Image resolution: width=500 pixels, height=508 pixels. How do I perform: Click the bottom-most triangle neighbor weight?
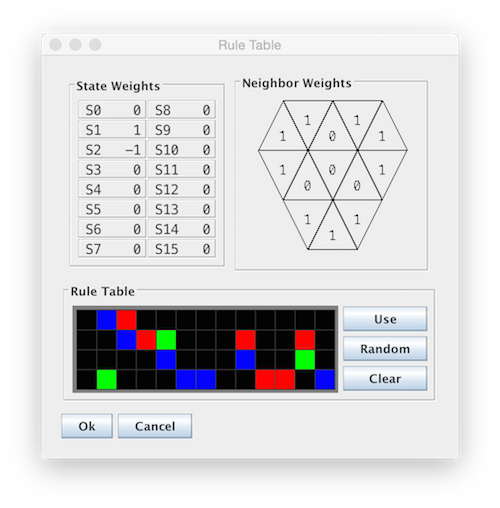(332, 234)
